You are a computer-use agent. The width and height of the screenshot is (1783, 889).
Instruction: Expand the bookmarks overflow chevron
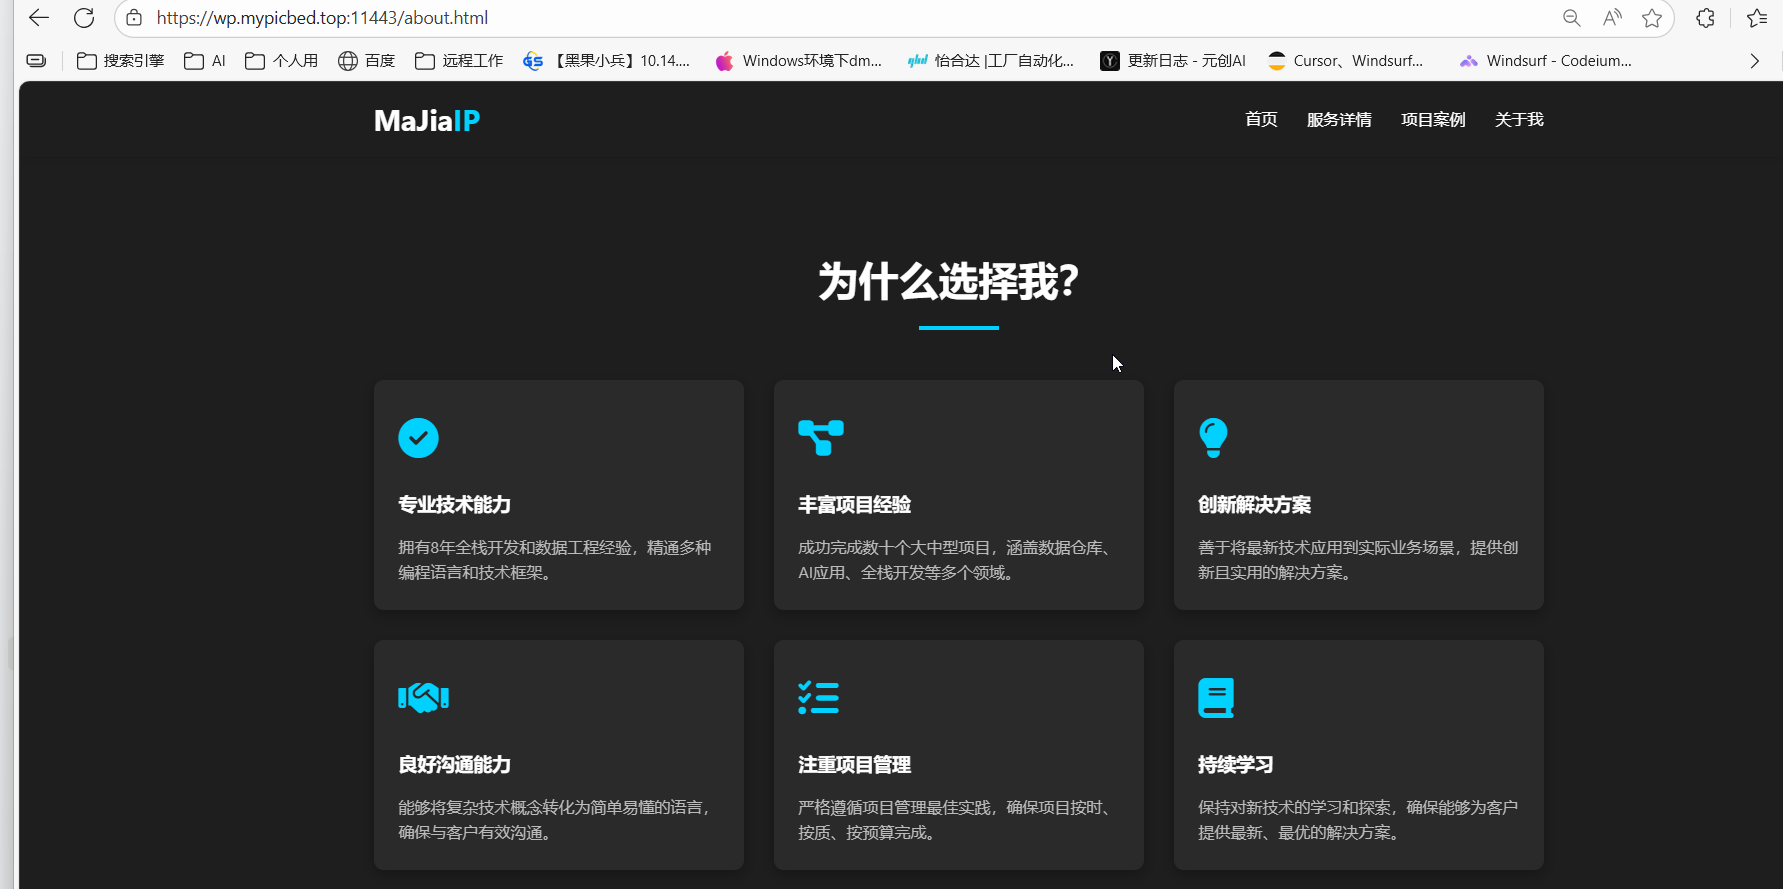coord(1754,61)
